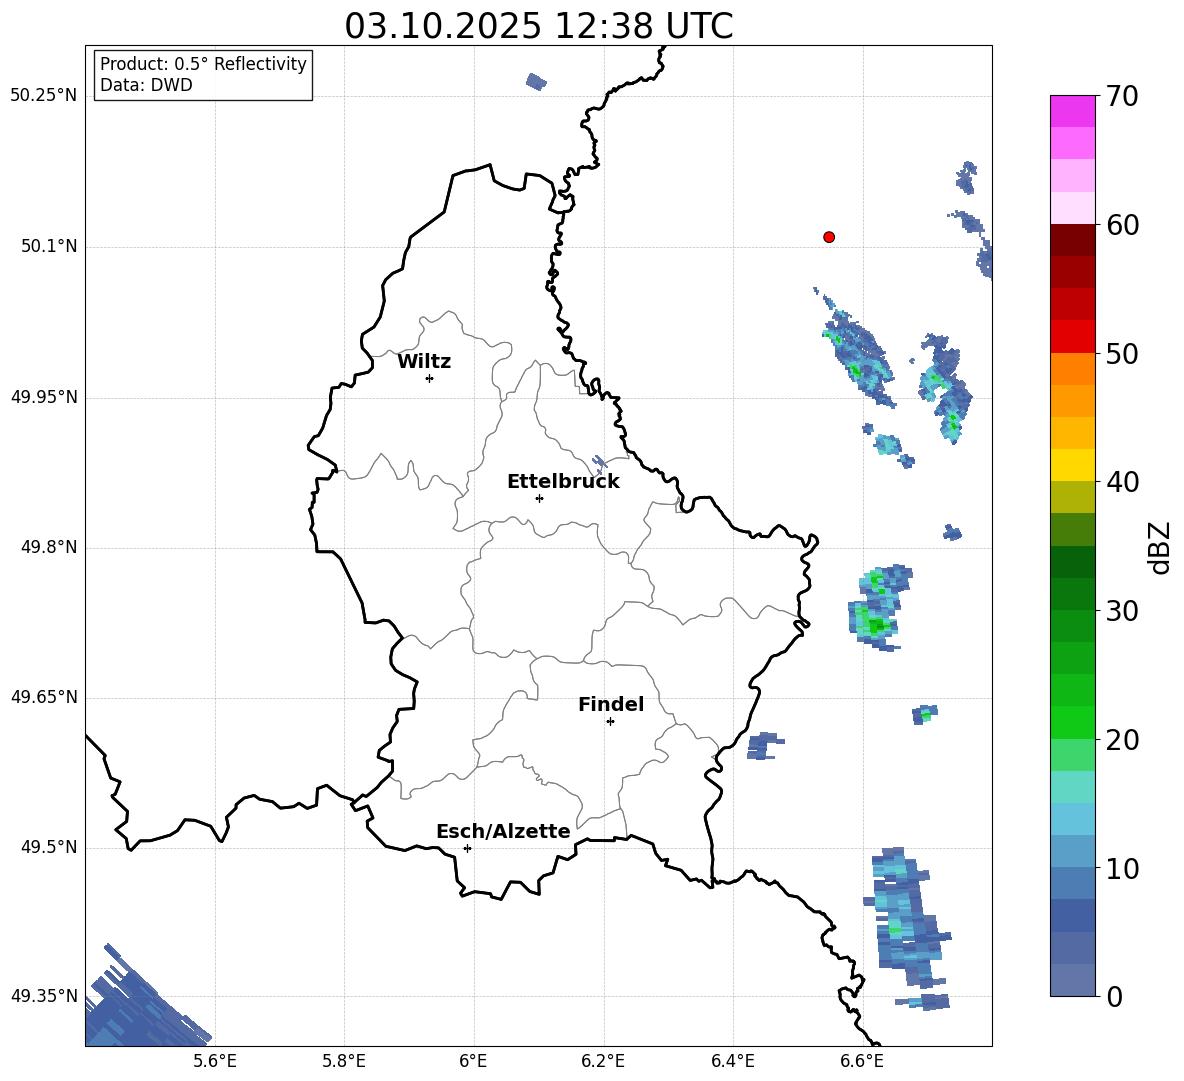Image resolution: width=1184 pixels, height=1081 pixels.
Task: Click the 50.1°N latitude label
Action: [48, 246]
